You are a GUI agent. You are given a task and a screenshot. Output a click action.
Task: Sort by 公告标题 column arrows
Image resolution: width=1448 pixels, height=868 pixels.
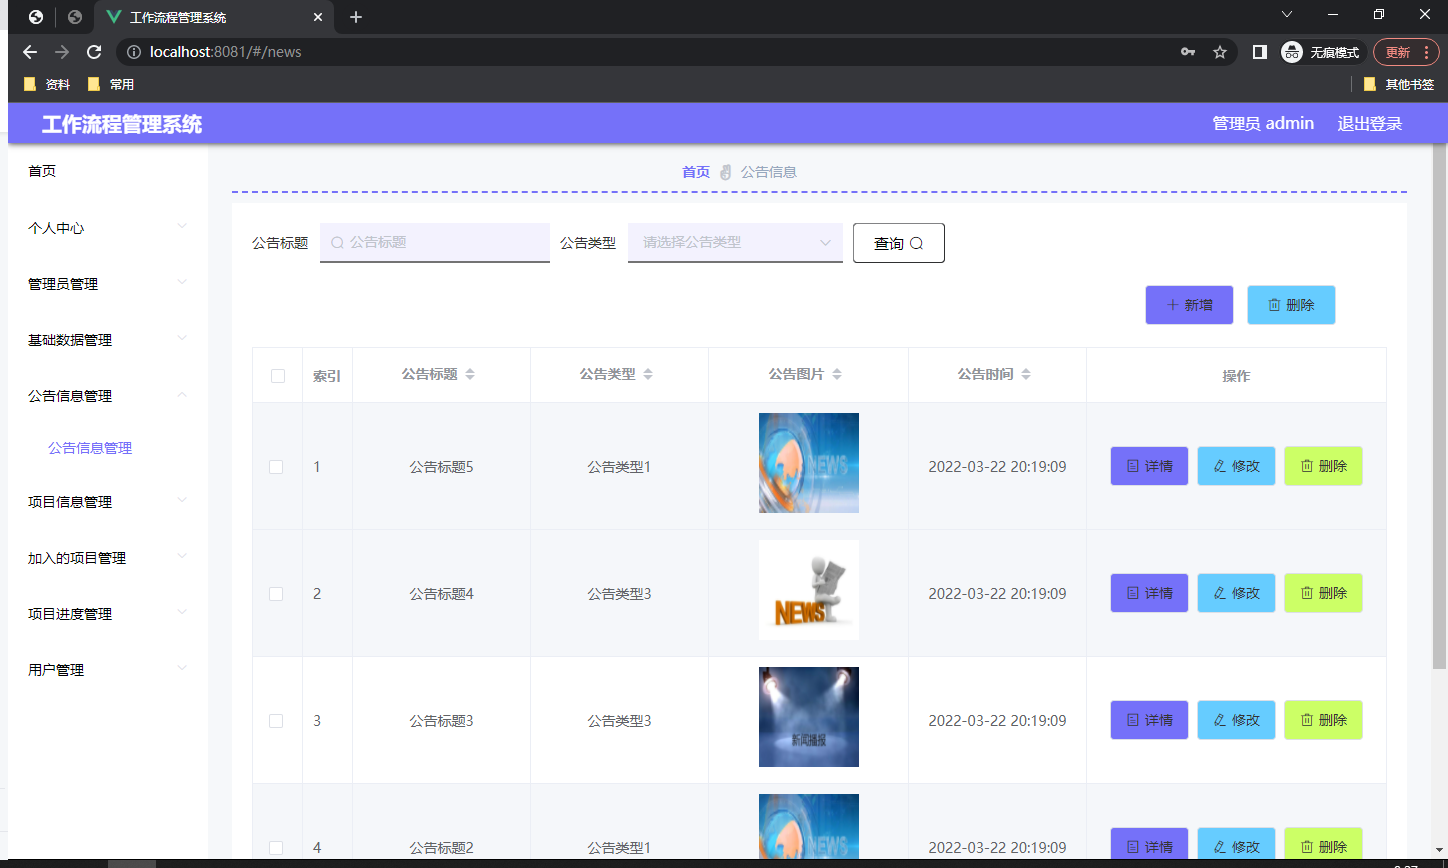pos(470,374)
